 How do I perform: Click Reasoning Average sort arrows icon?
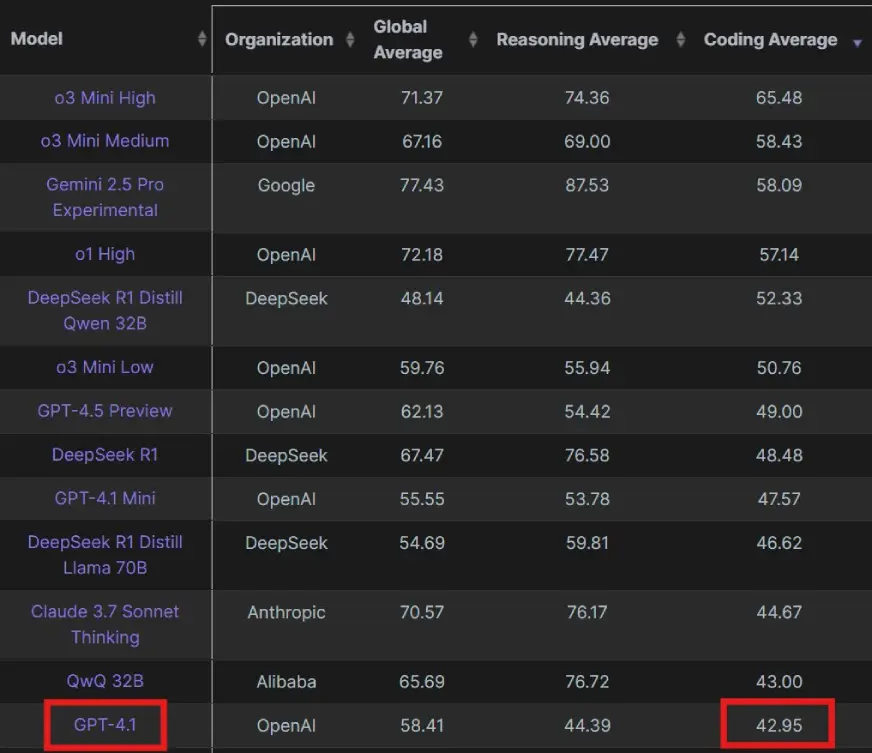(x=681, y=40)
